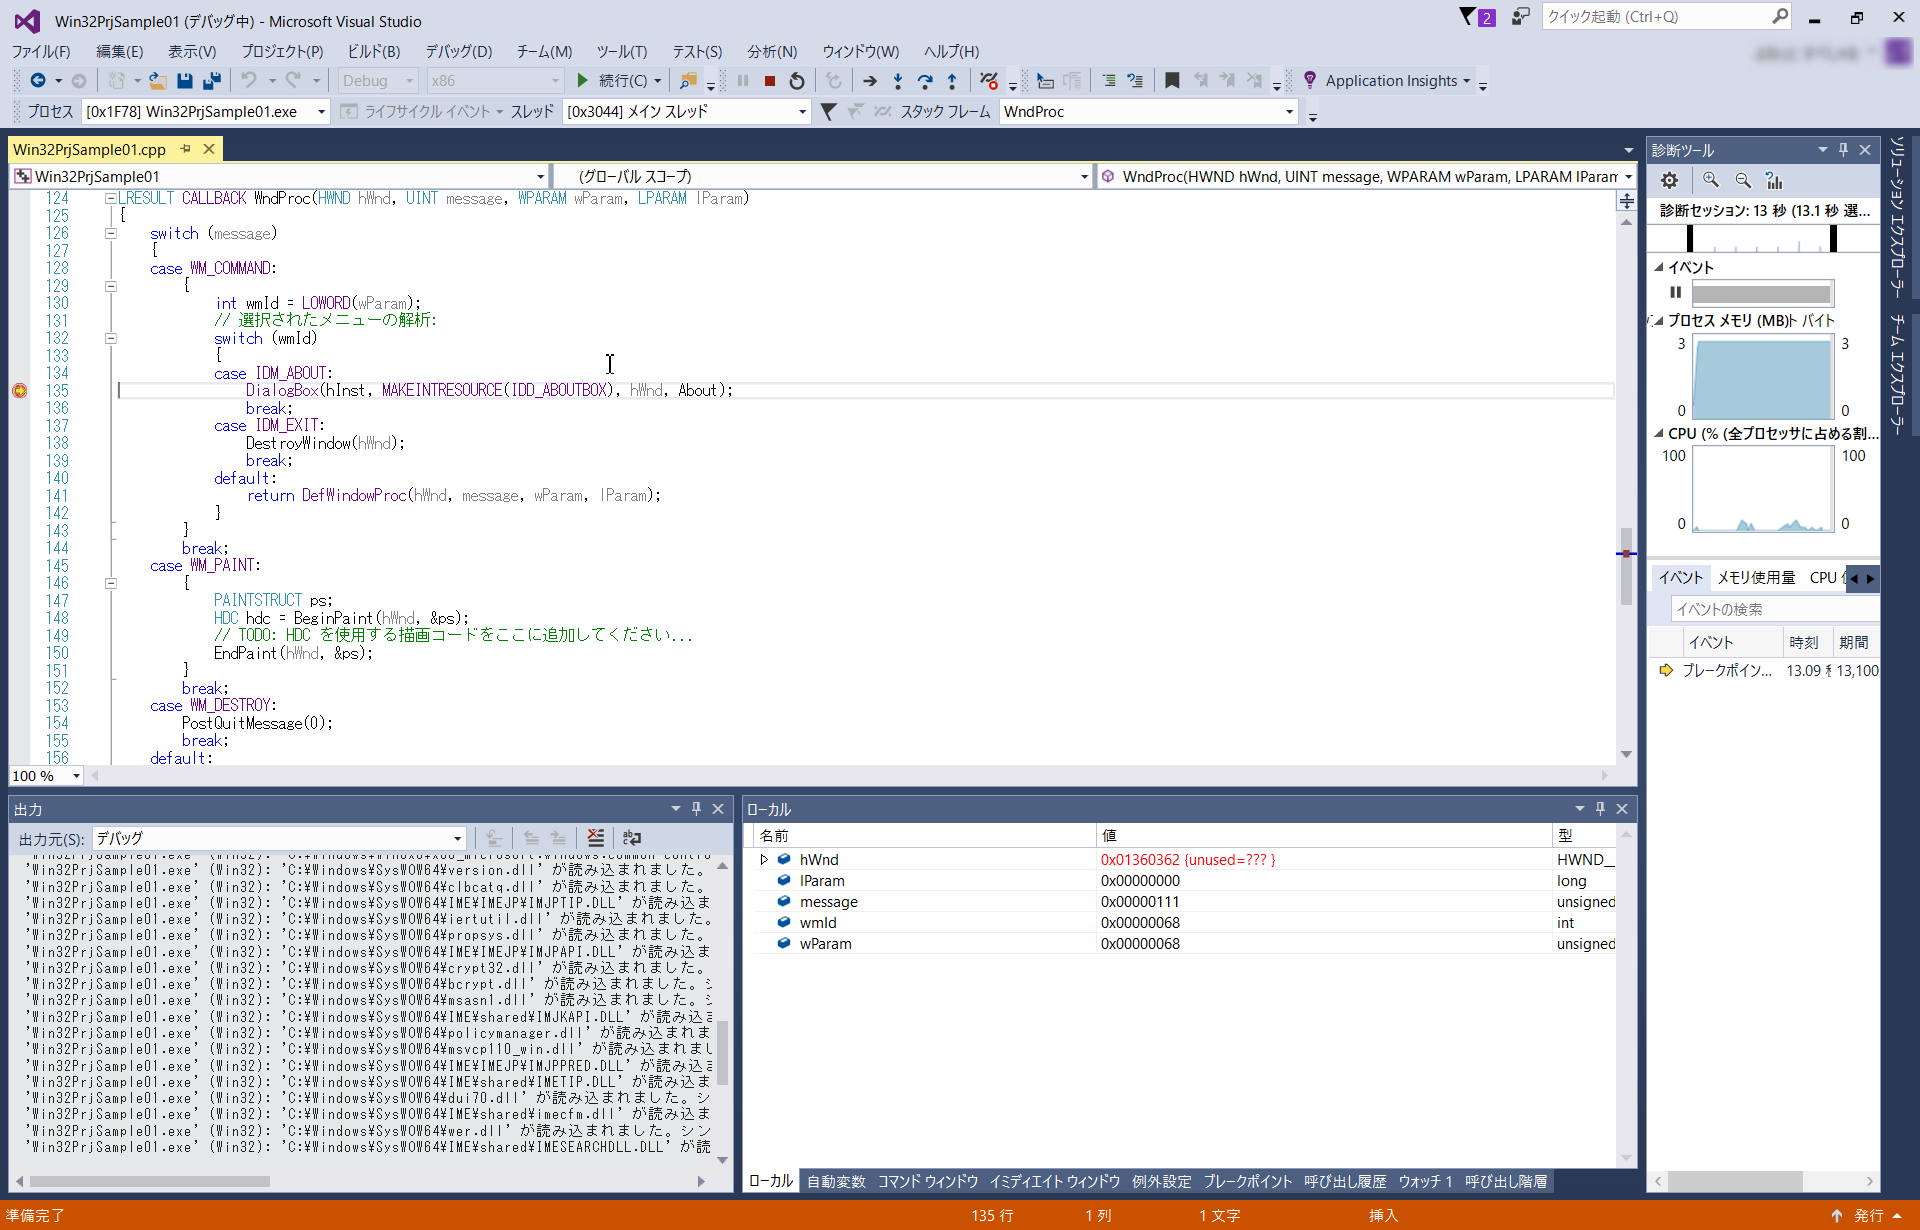Viewport: 1920px width, 1230px height.
Task: Switch to the ブレークポイント tab
Action: coord(1247,1182)
